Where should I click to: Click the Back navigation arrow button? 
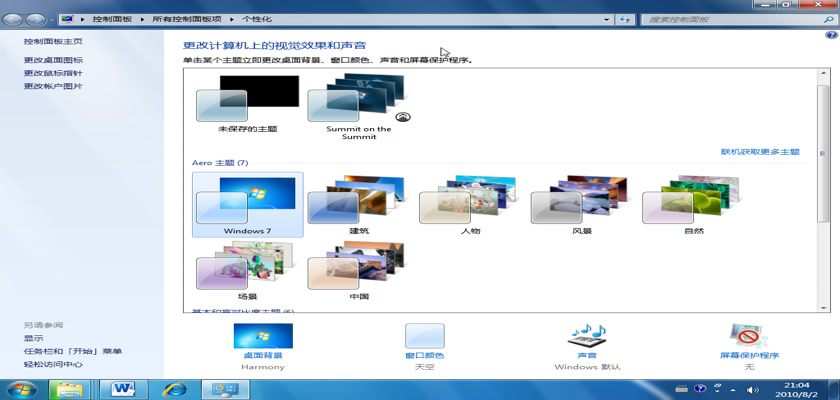15,19
